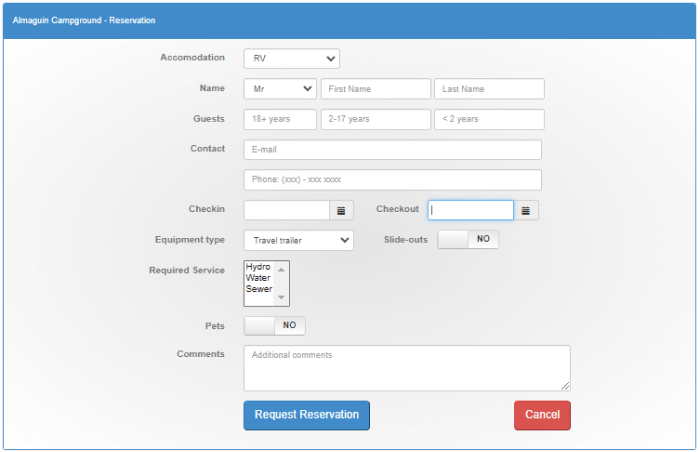The image size is (700, 452).
Task: Open the Checkin calendar picker icon
Action: point(341,210)
